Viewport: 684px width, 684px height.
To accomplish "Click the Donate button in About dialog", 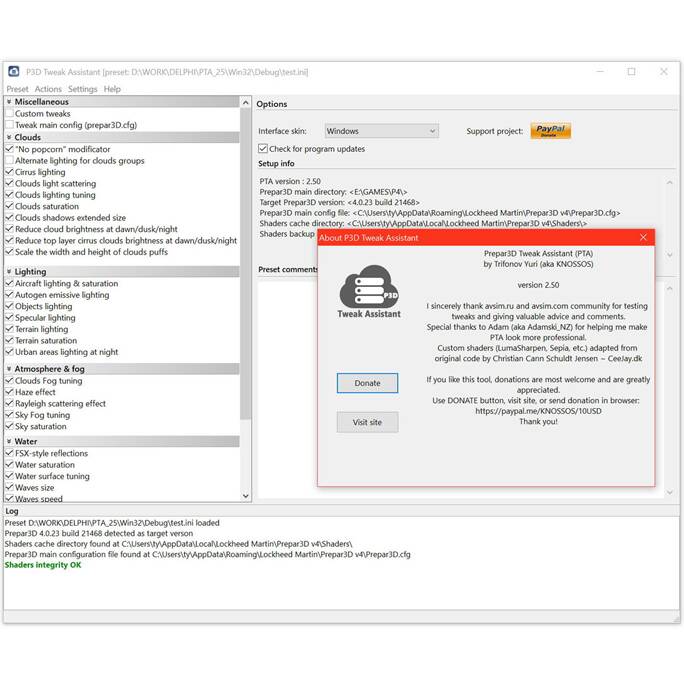I will (367, 383).
